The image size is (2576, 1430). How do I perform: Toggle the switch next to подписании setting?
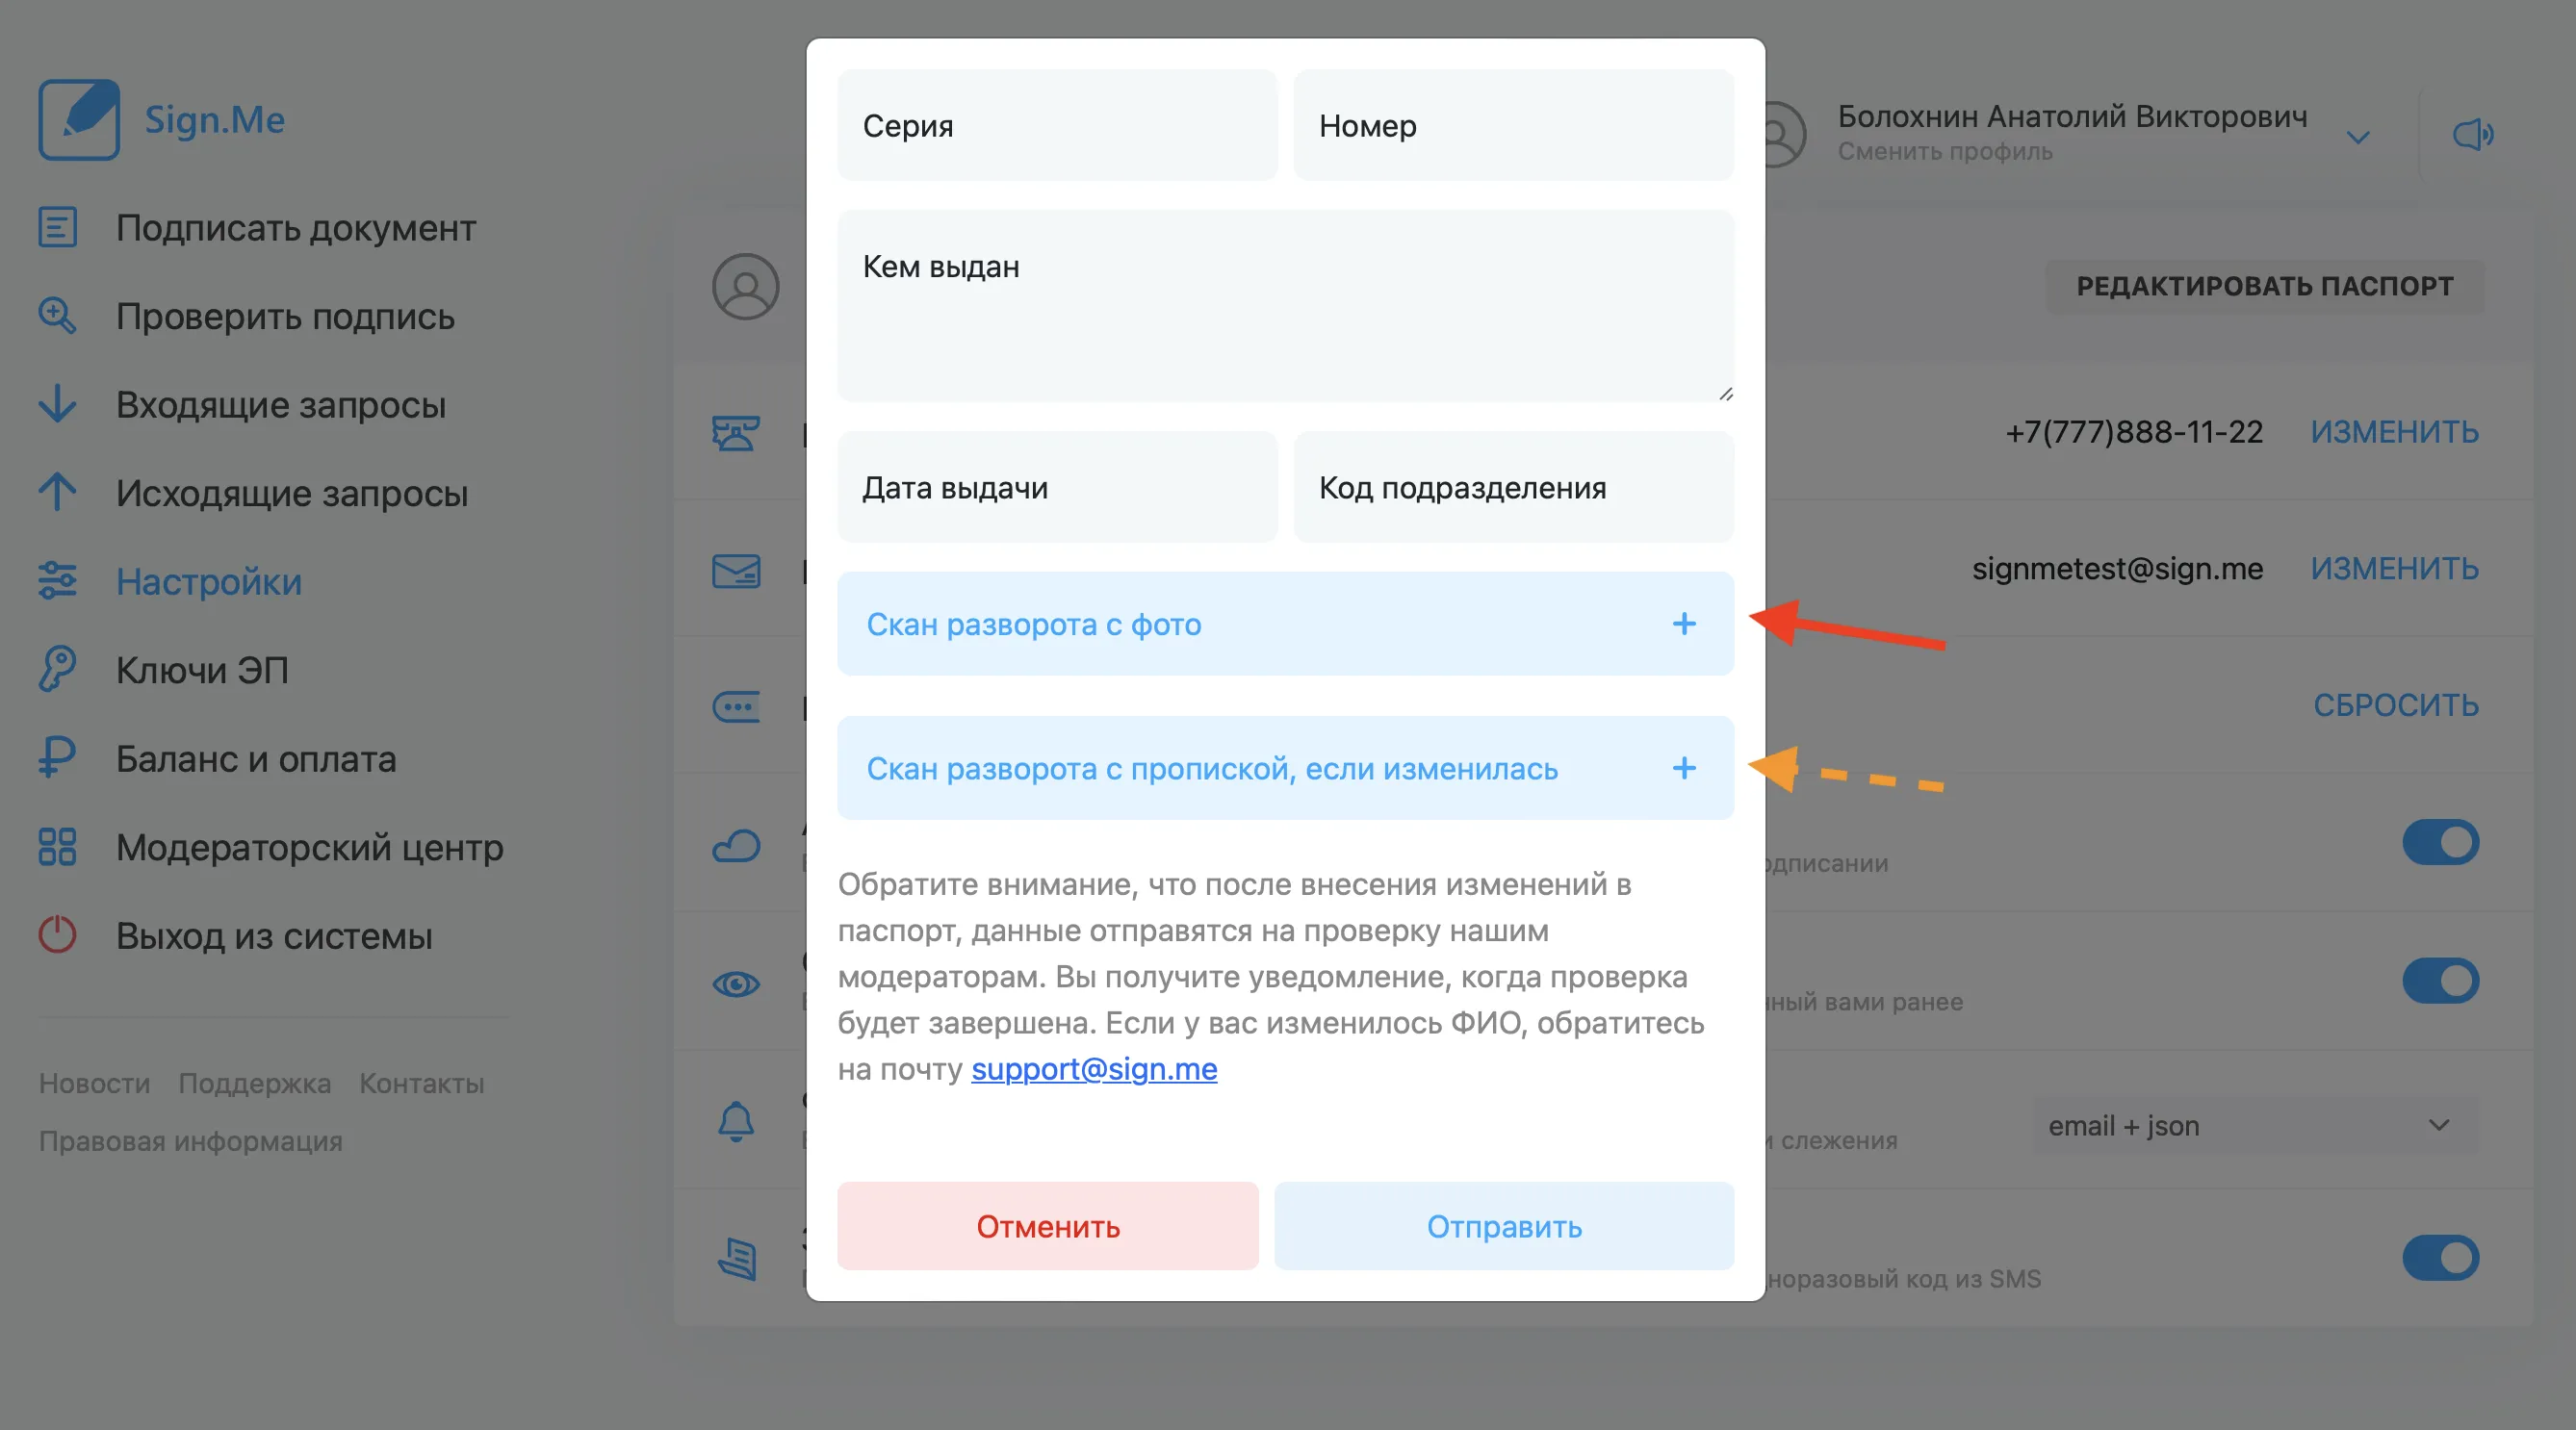2440,842
